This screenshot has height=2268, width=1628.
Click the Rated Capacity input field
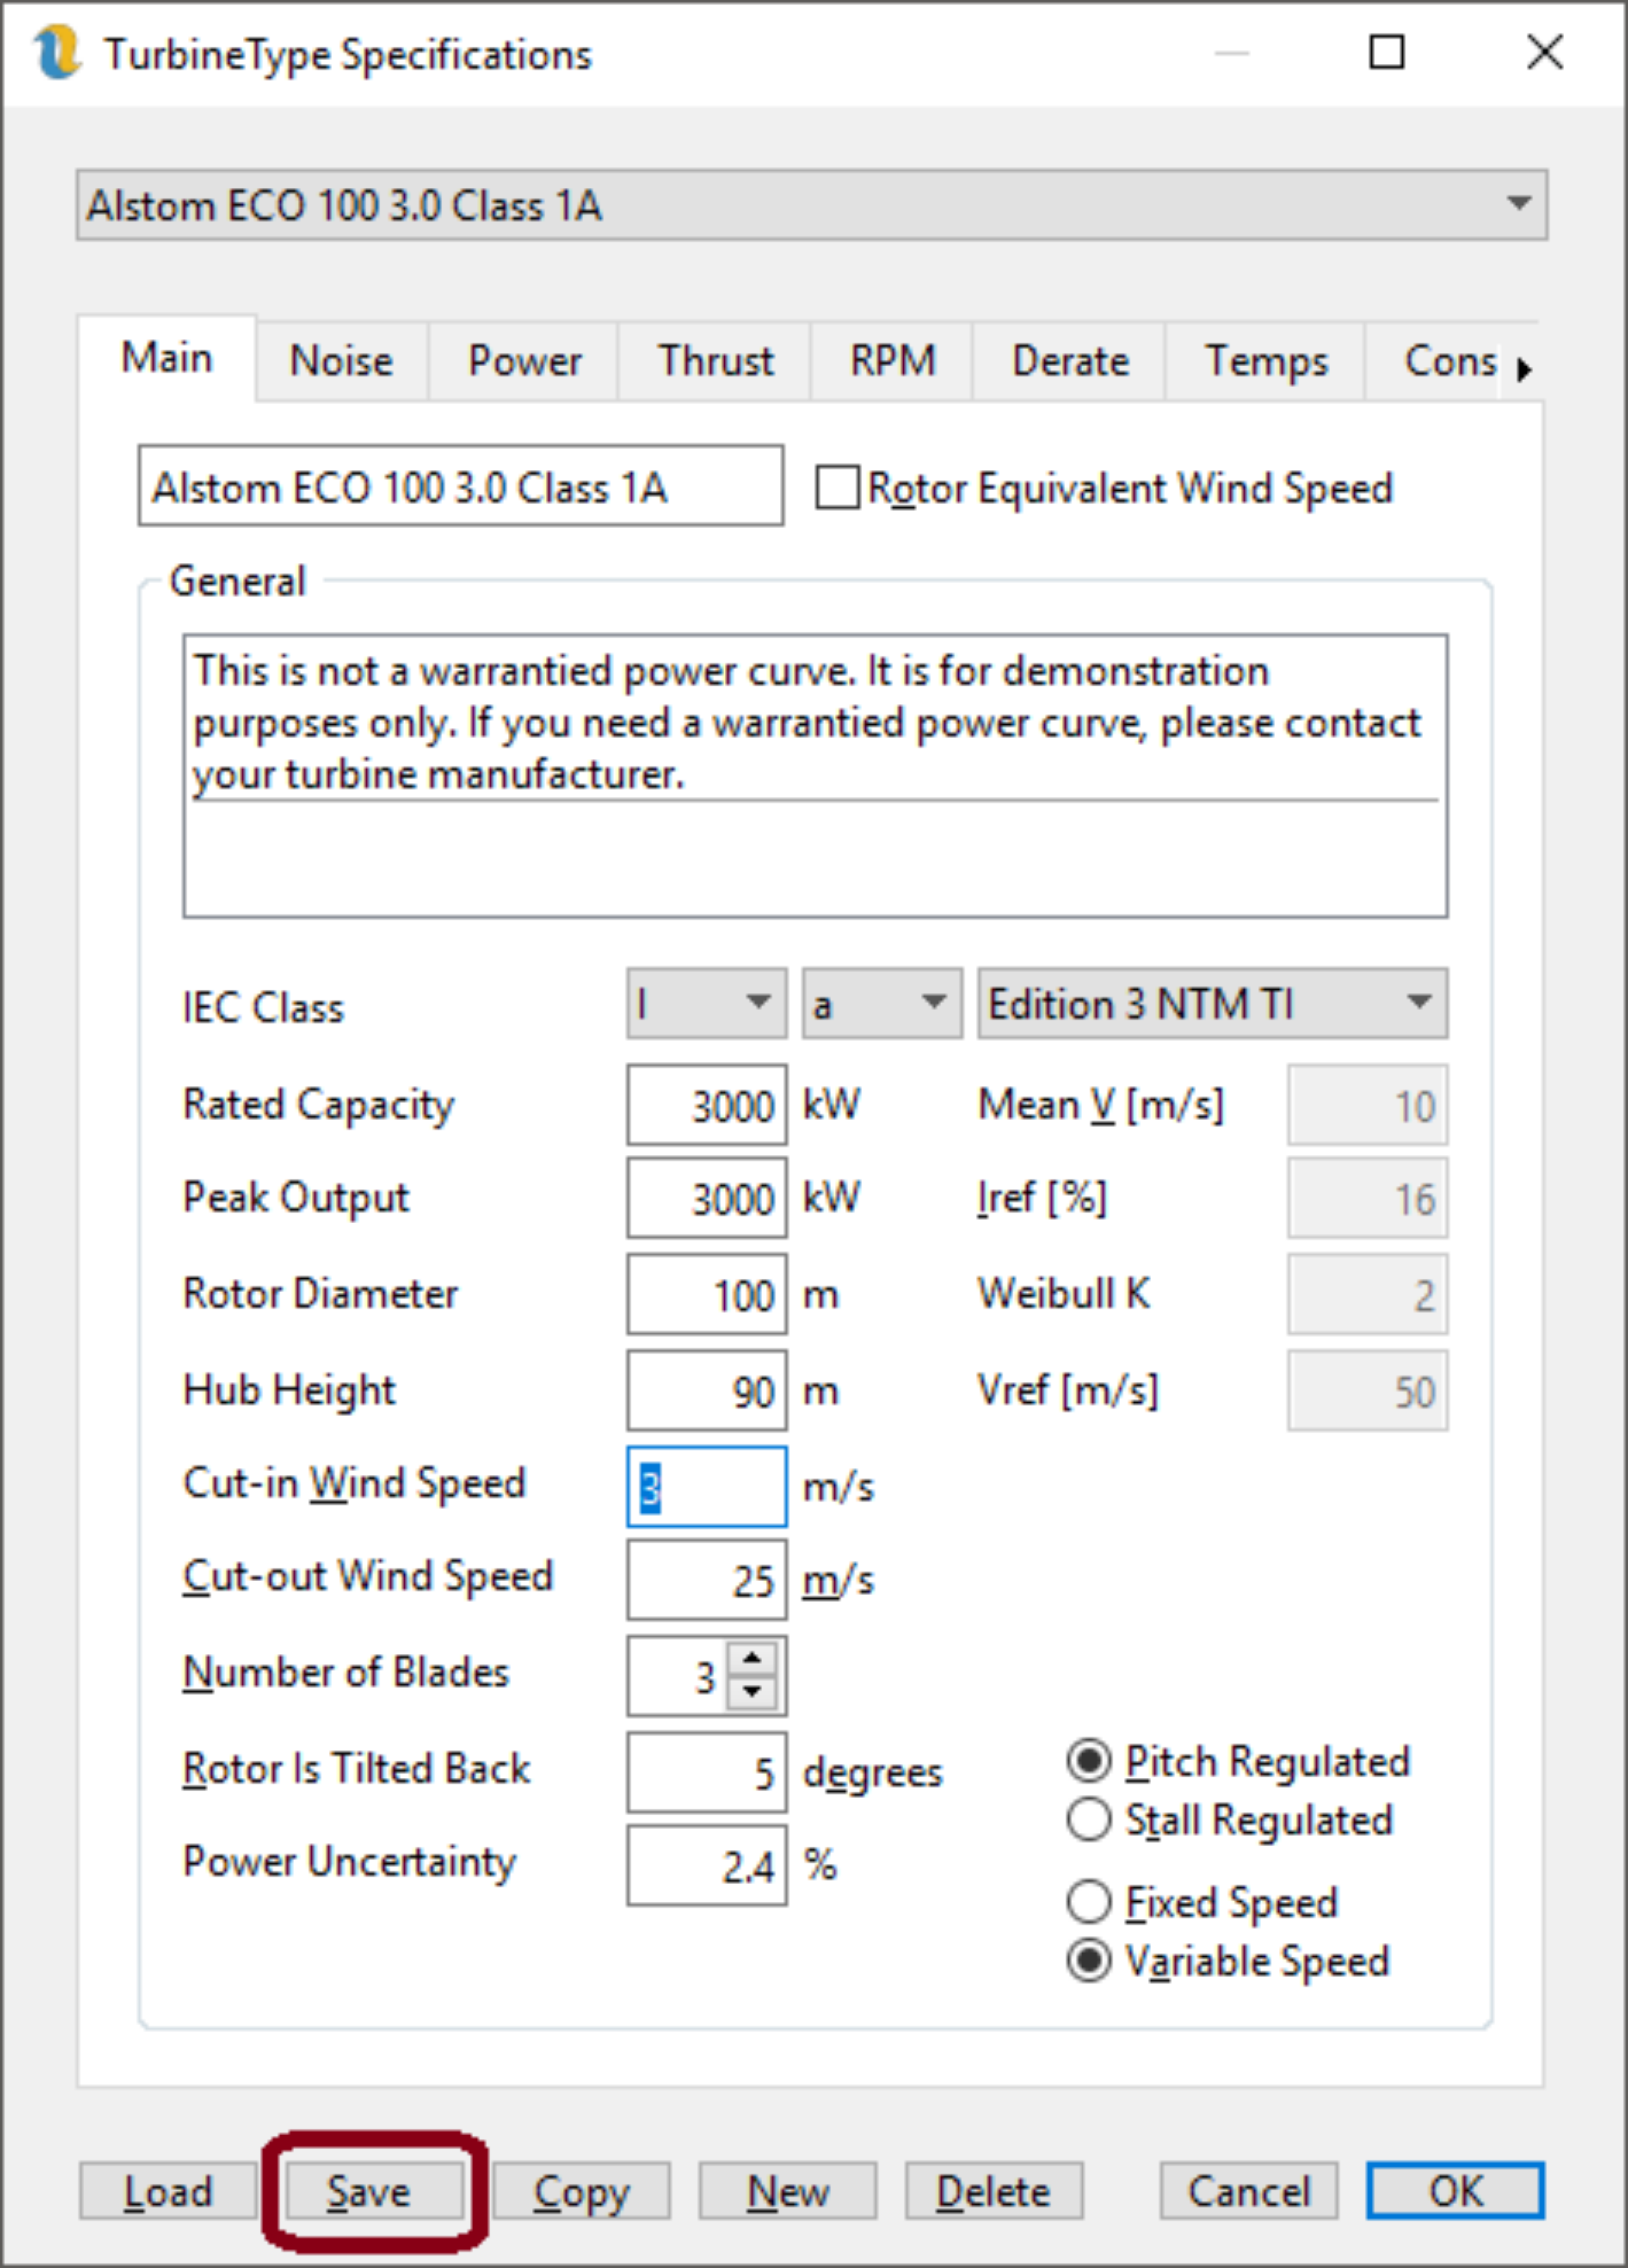coord(706,1105)
